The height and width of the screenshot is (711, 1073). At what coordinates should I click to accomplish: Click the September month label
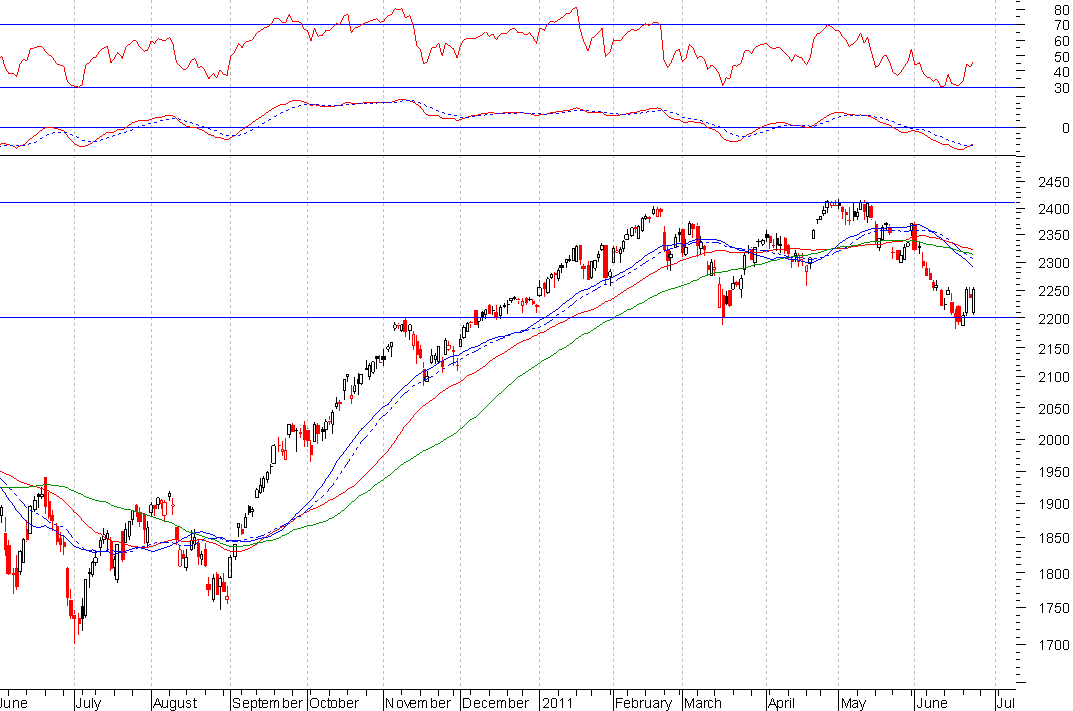267,703
